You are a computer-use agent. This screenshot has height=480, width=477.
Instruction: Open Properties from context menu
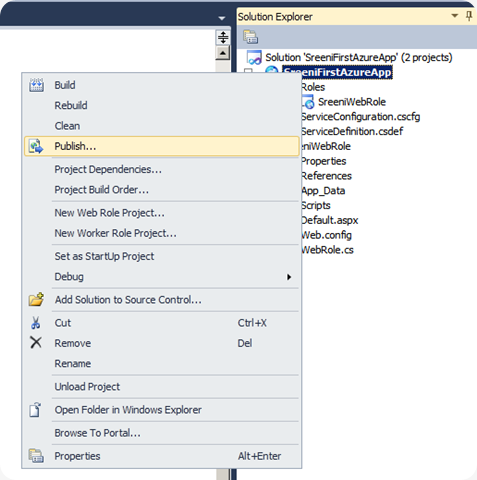[x=162, y=456]
